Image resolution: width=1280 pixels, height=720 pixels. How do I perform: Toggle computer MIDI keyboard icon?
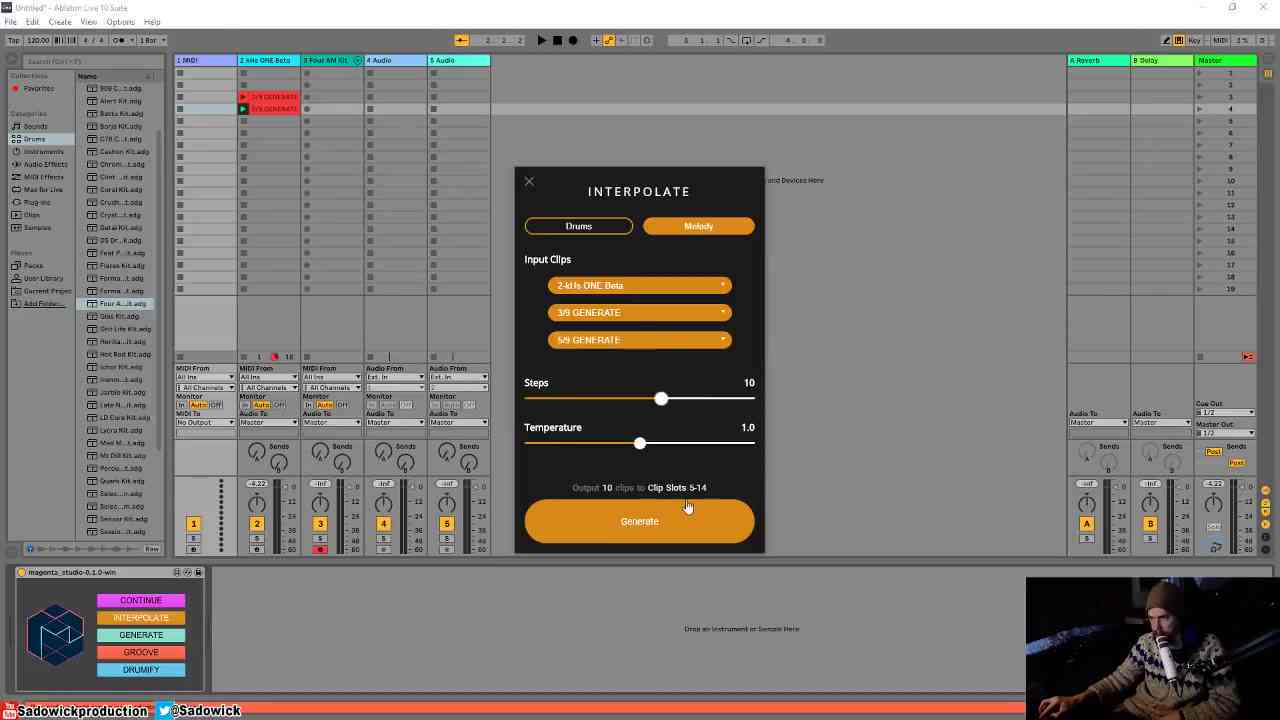(1179, 40)
